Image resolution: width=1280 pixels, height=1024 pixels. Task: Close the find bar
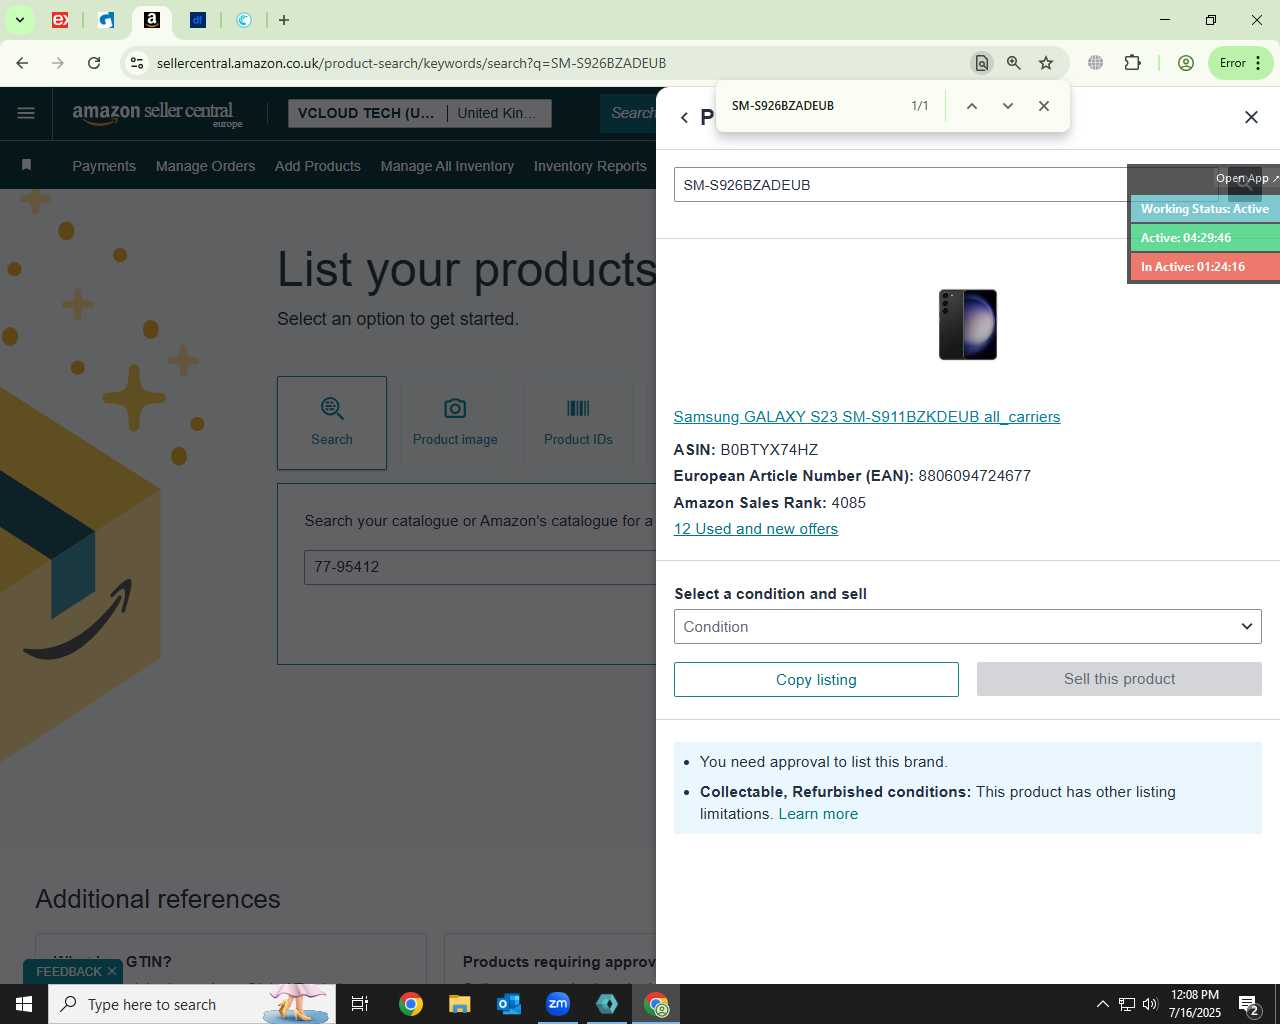1044,106
